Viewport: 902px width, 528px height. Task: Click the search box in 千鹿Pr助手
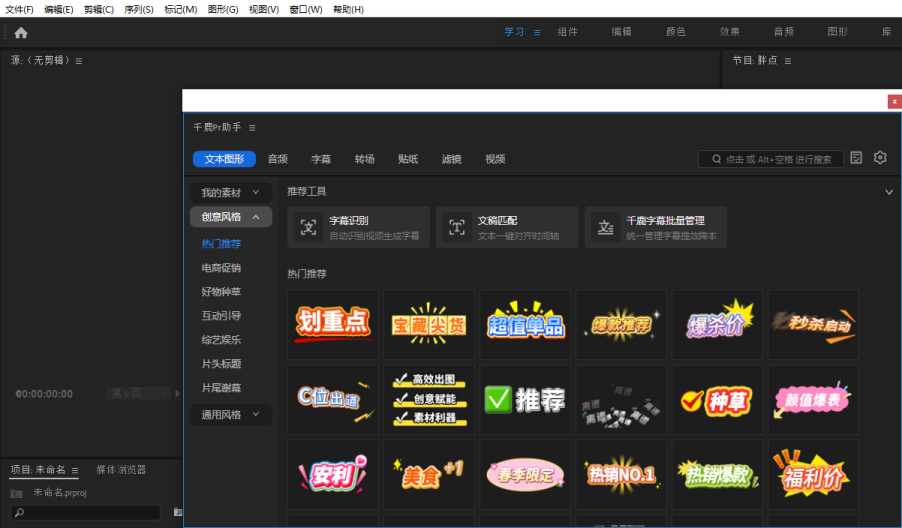click(x=775, y=159)
